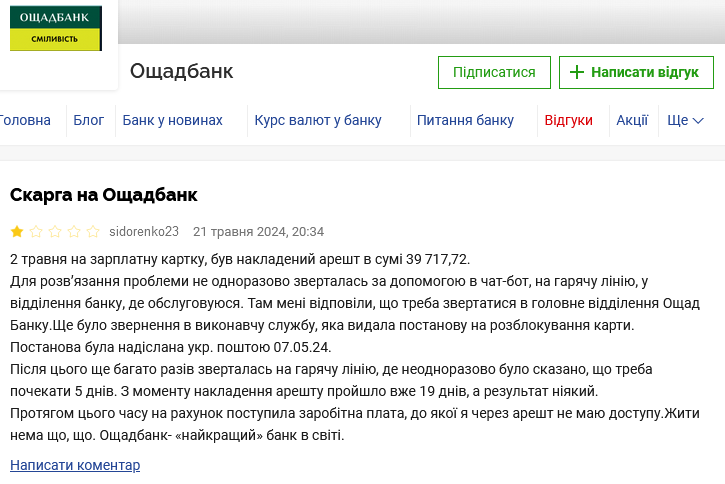Screen dimensions: 725x484
Task: Click the Написати коментар link
Action: tap(75, 465)
